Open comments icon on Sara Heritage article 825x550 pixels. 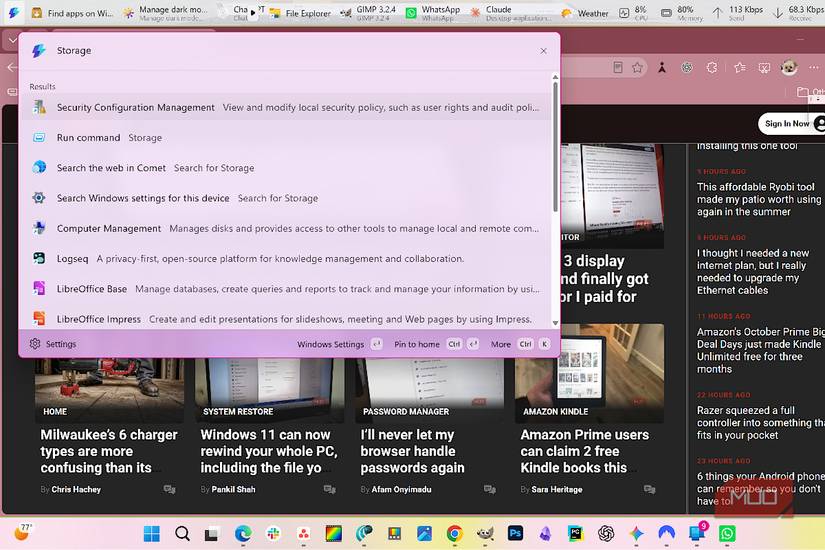click(x=649, y=489)
